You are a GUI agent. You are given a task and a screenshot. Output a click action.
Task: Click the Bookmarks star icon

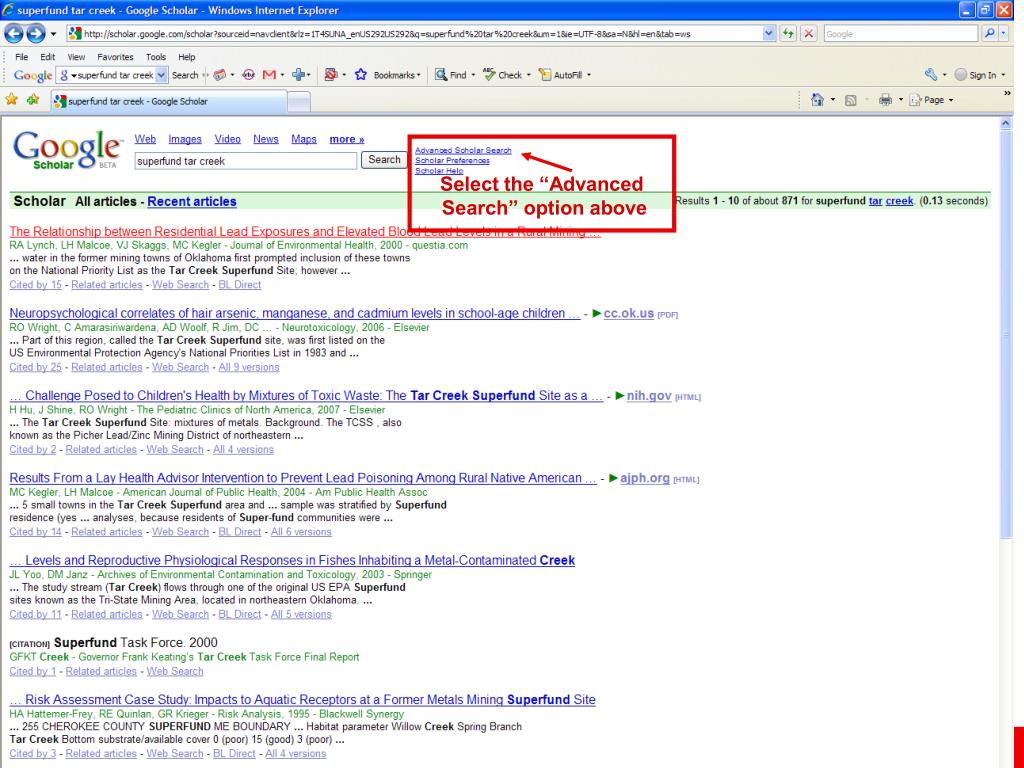click(360, 75)
